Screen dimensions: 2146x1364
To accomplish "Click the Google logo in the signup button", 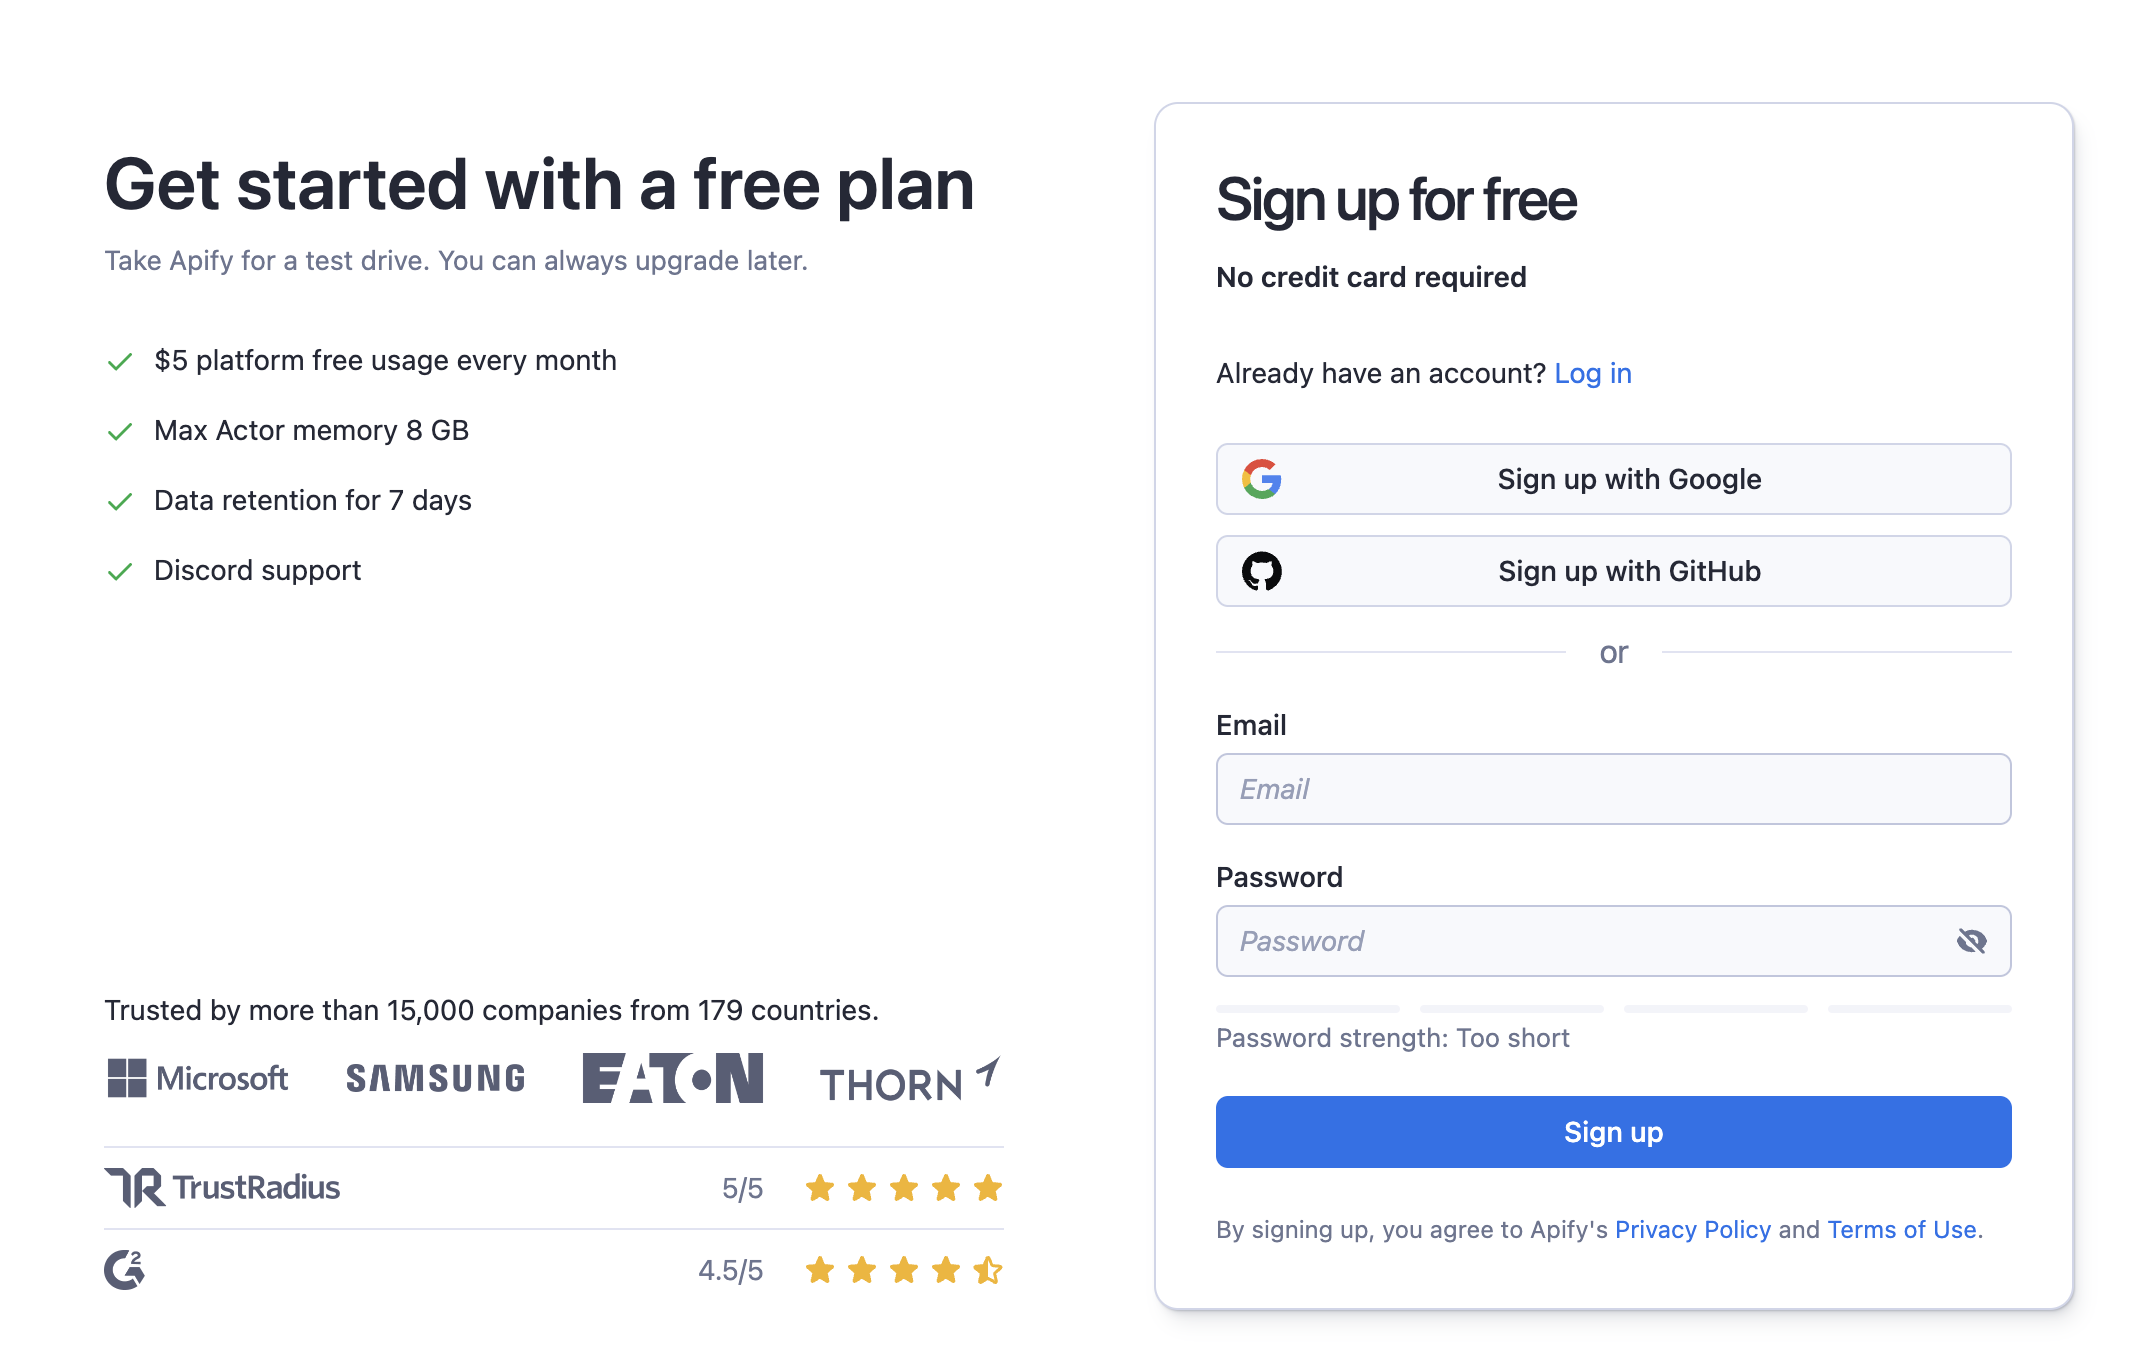I will (1263, 479).
